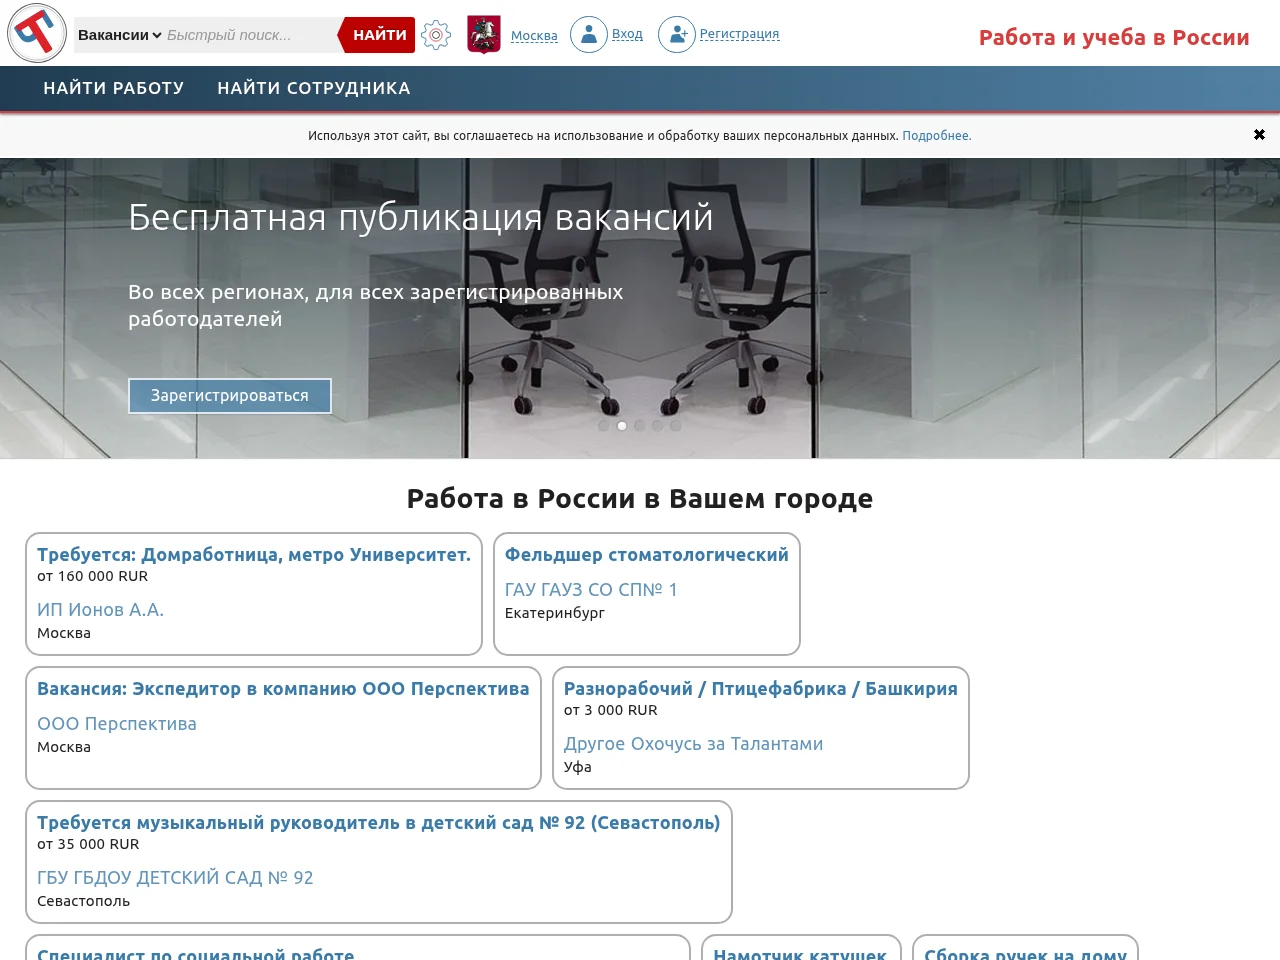The height and width of the screenshot is (960, 1280).
Task: Select the third carousel slide dot
Action: pyautogui.click(x=640, y=426)
